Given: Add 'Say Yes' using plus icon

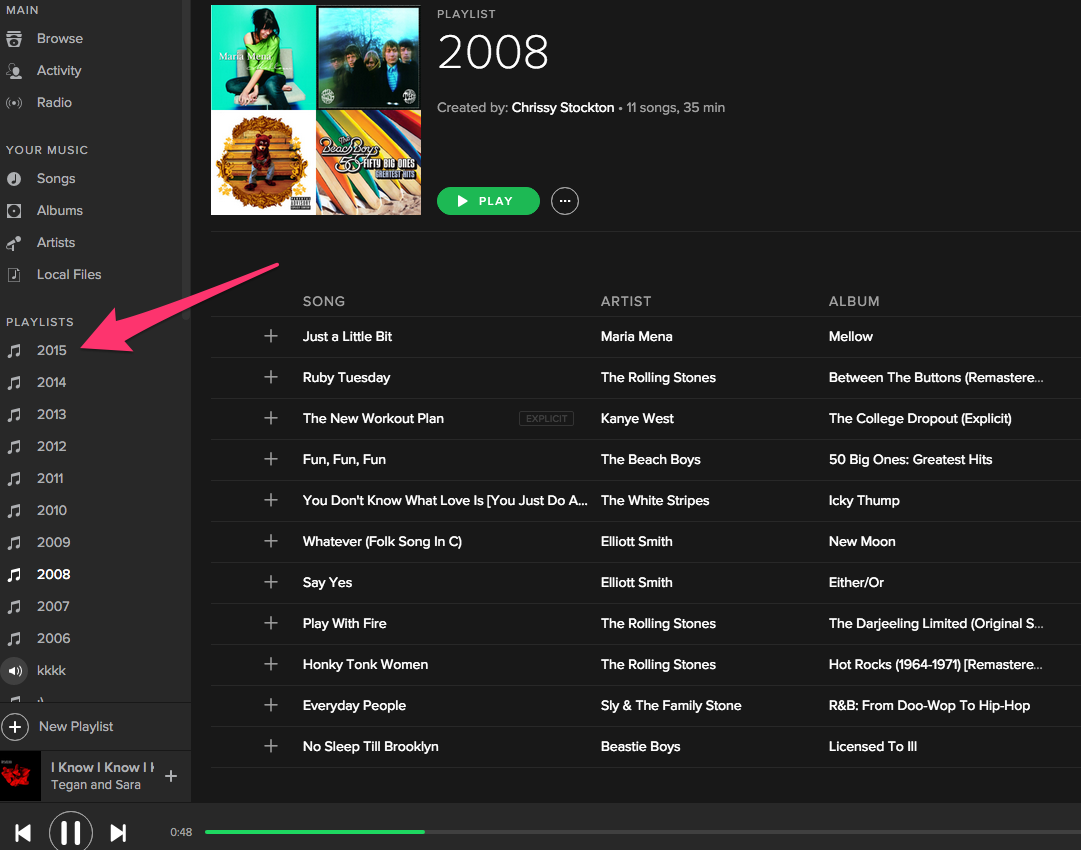Looking at the screenshot, I should tap(271, 583).
